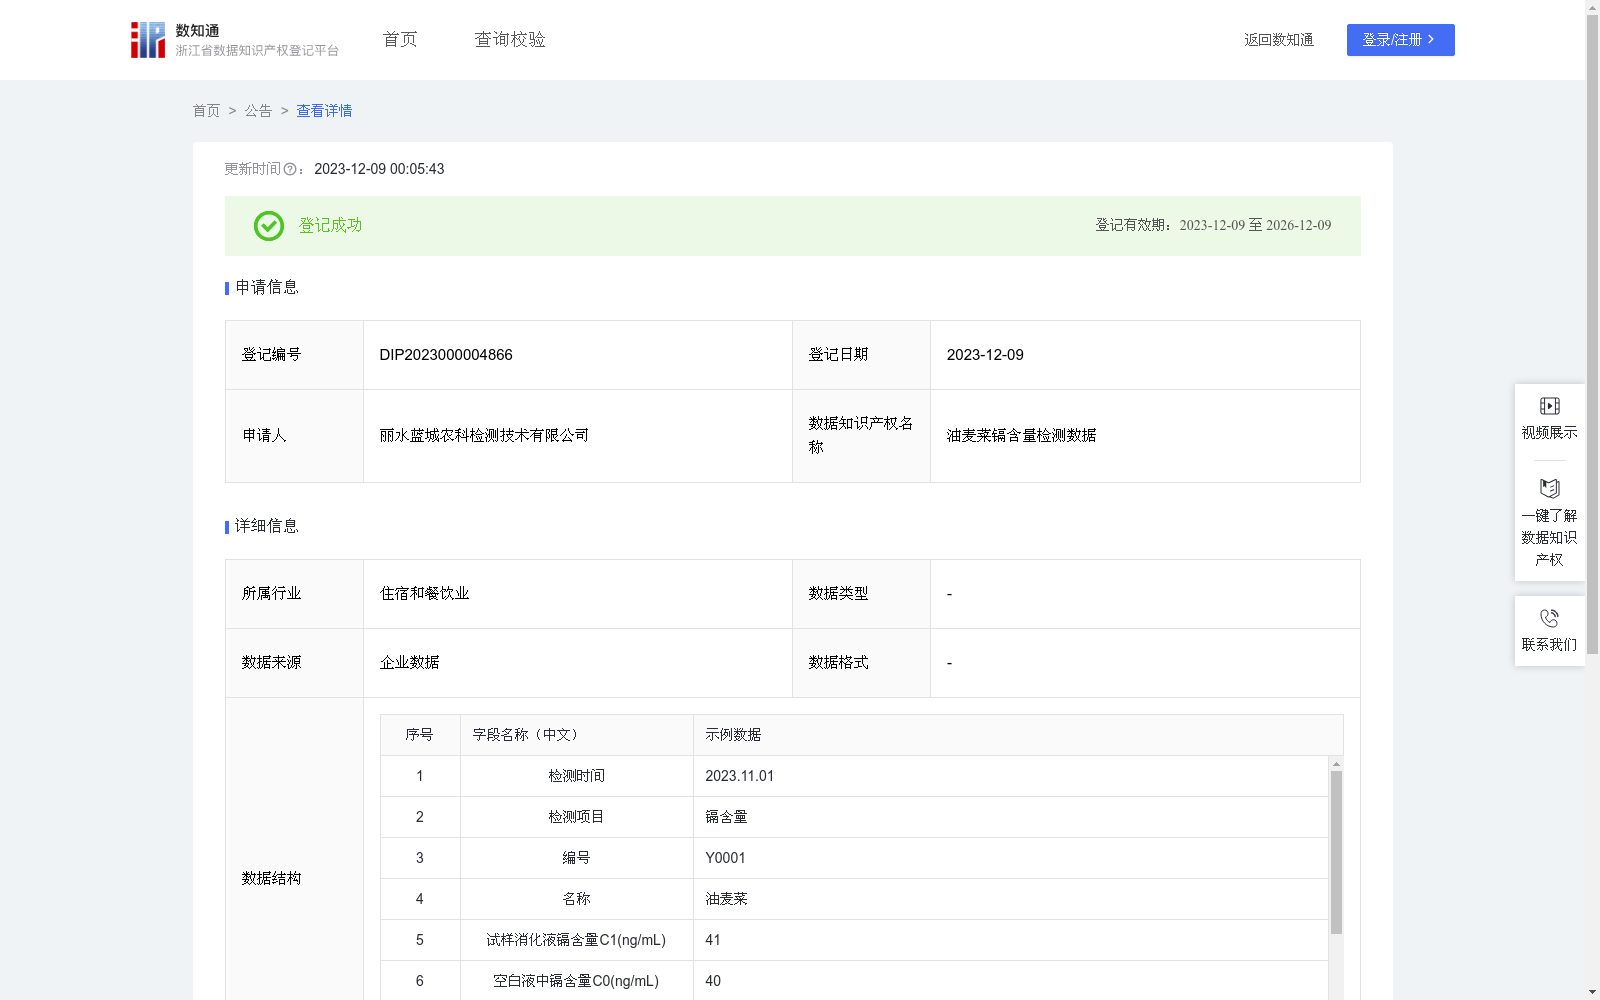Click the sample value 镉含量

tap(726, 817)
